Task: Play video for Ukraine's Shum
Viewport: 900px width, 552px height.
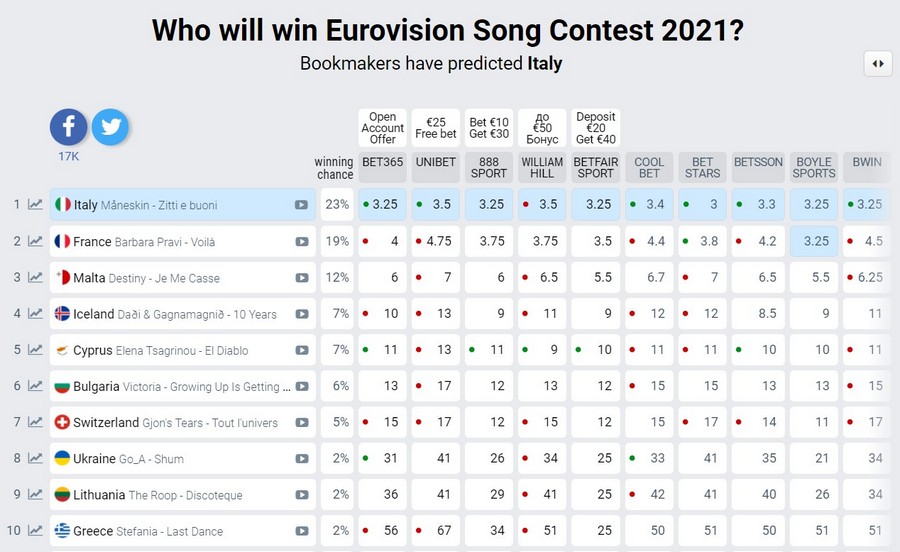Action: (301, 459)
